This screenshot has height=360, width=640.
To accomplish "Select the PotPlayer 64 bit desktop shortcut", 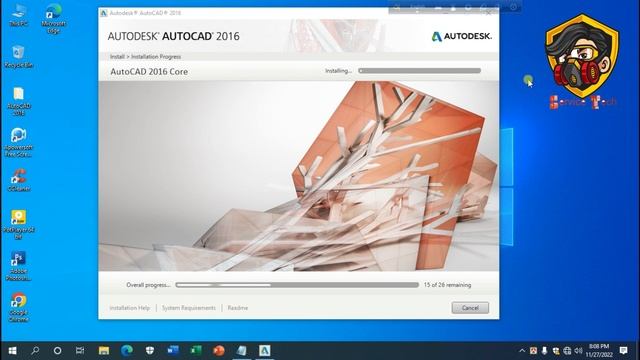I will point(18,224).
